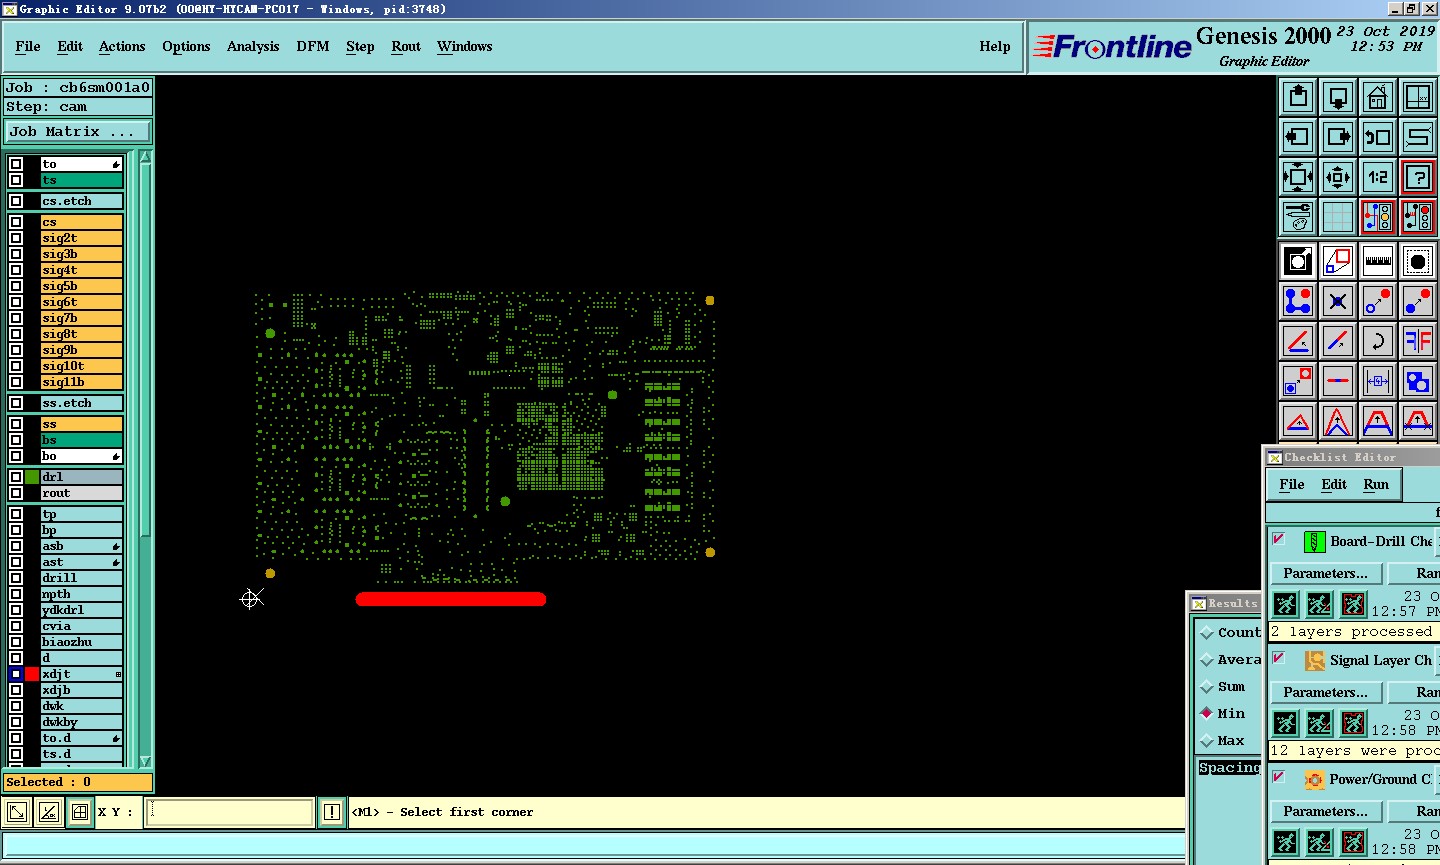The height and width of the screenshot is (865, 1440).
Task: Open the wrench and palette settings icon
Action: click(1298, 217)
